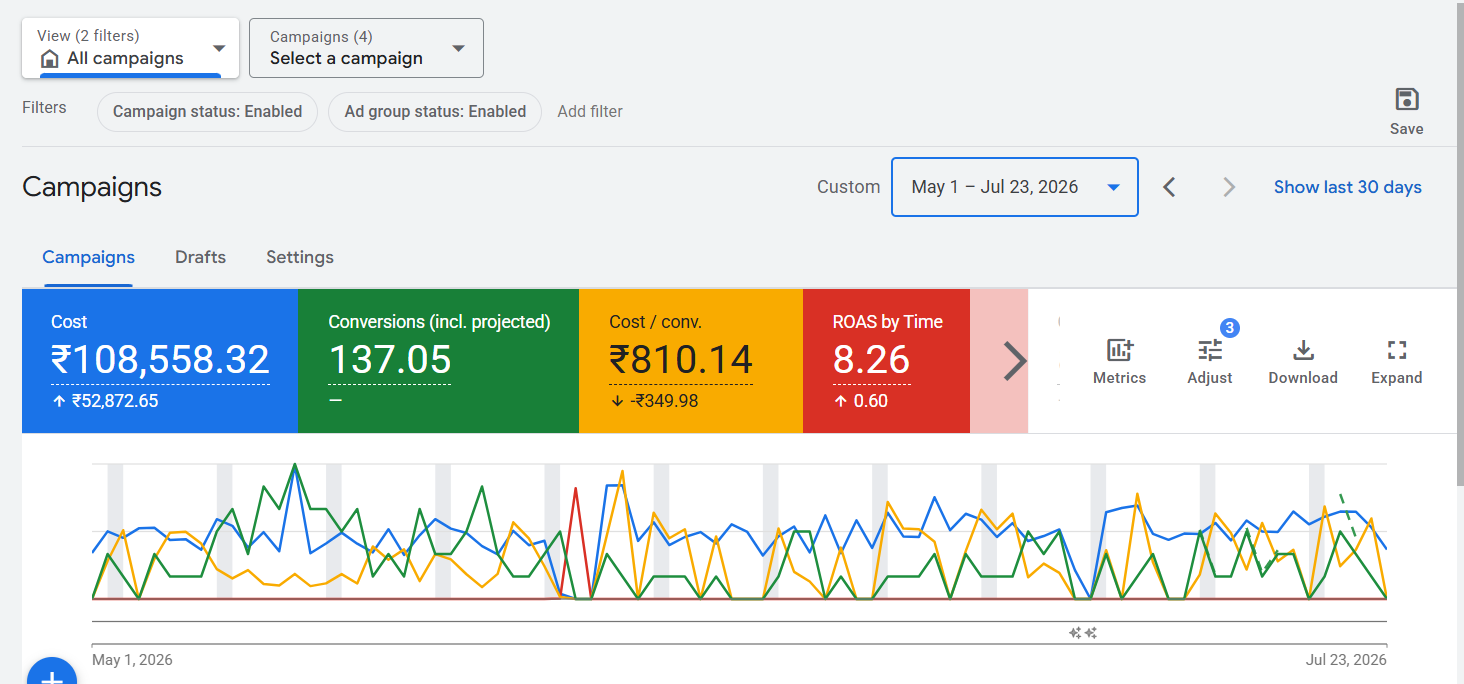Viewport: 1464px width, 684px height.
Task: Go to next date range arrow
Action: [1229, 187]
